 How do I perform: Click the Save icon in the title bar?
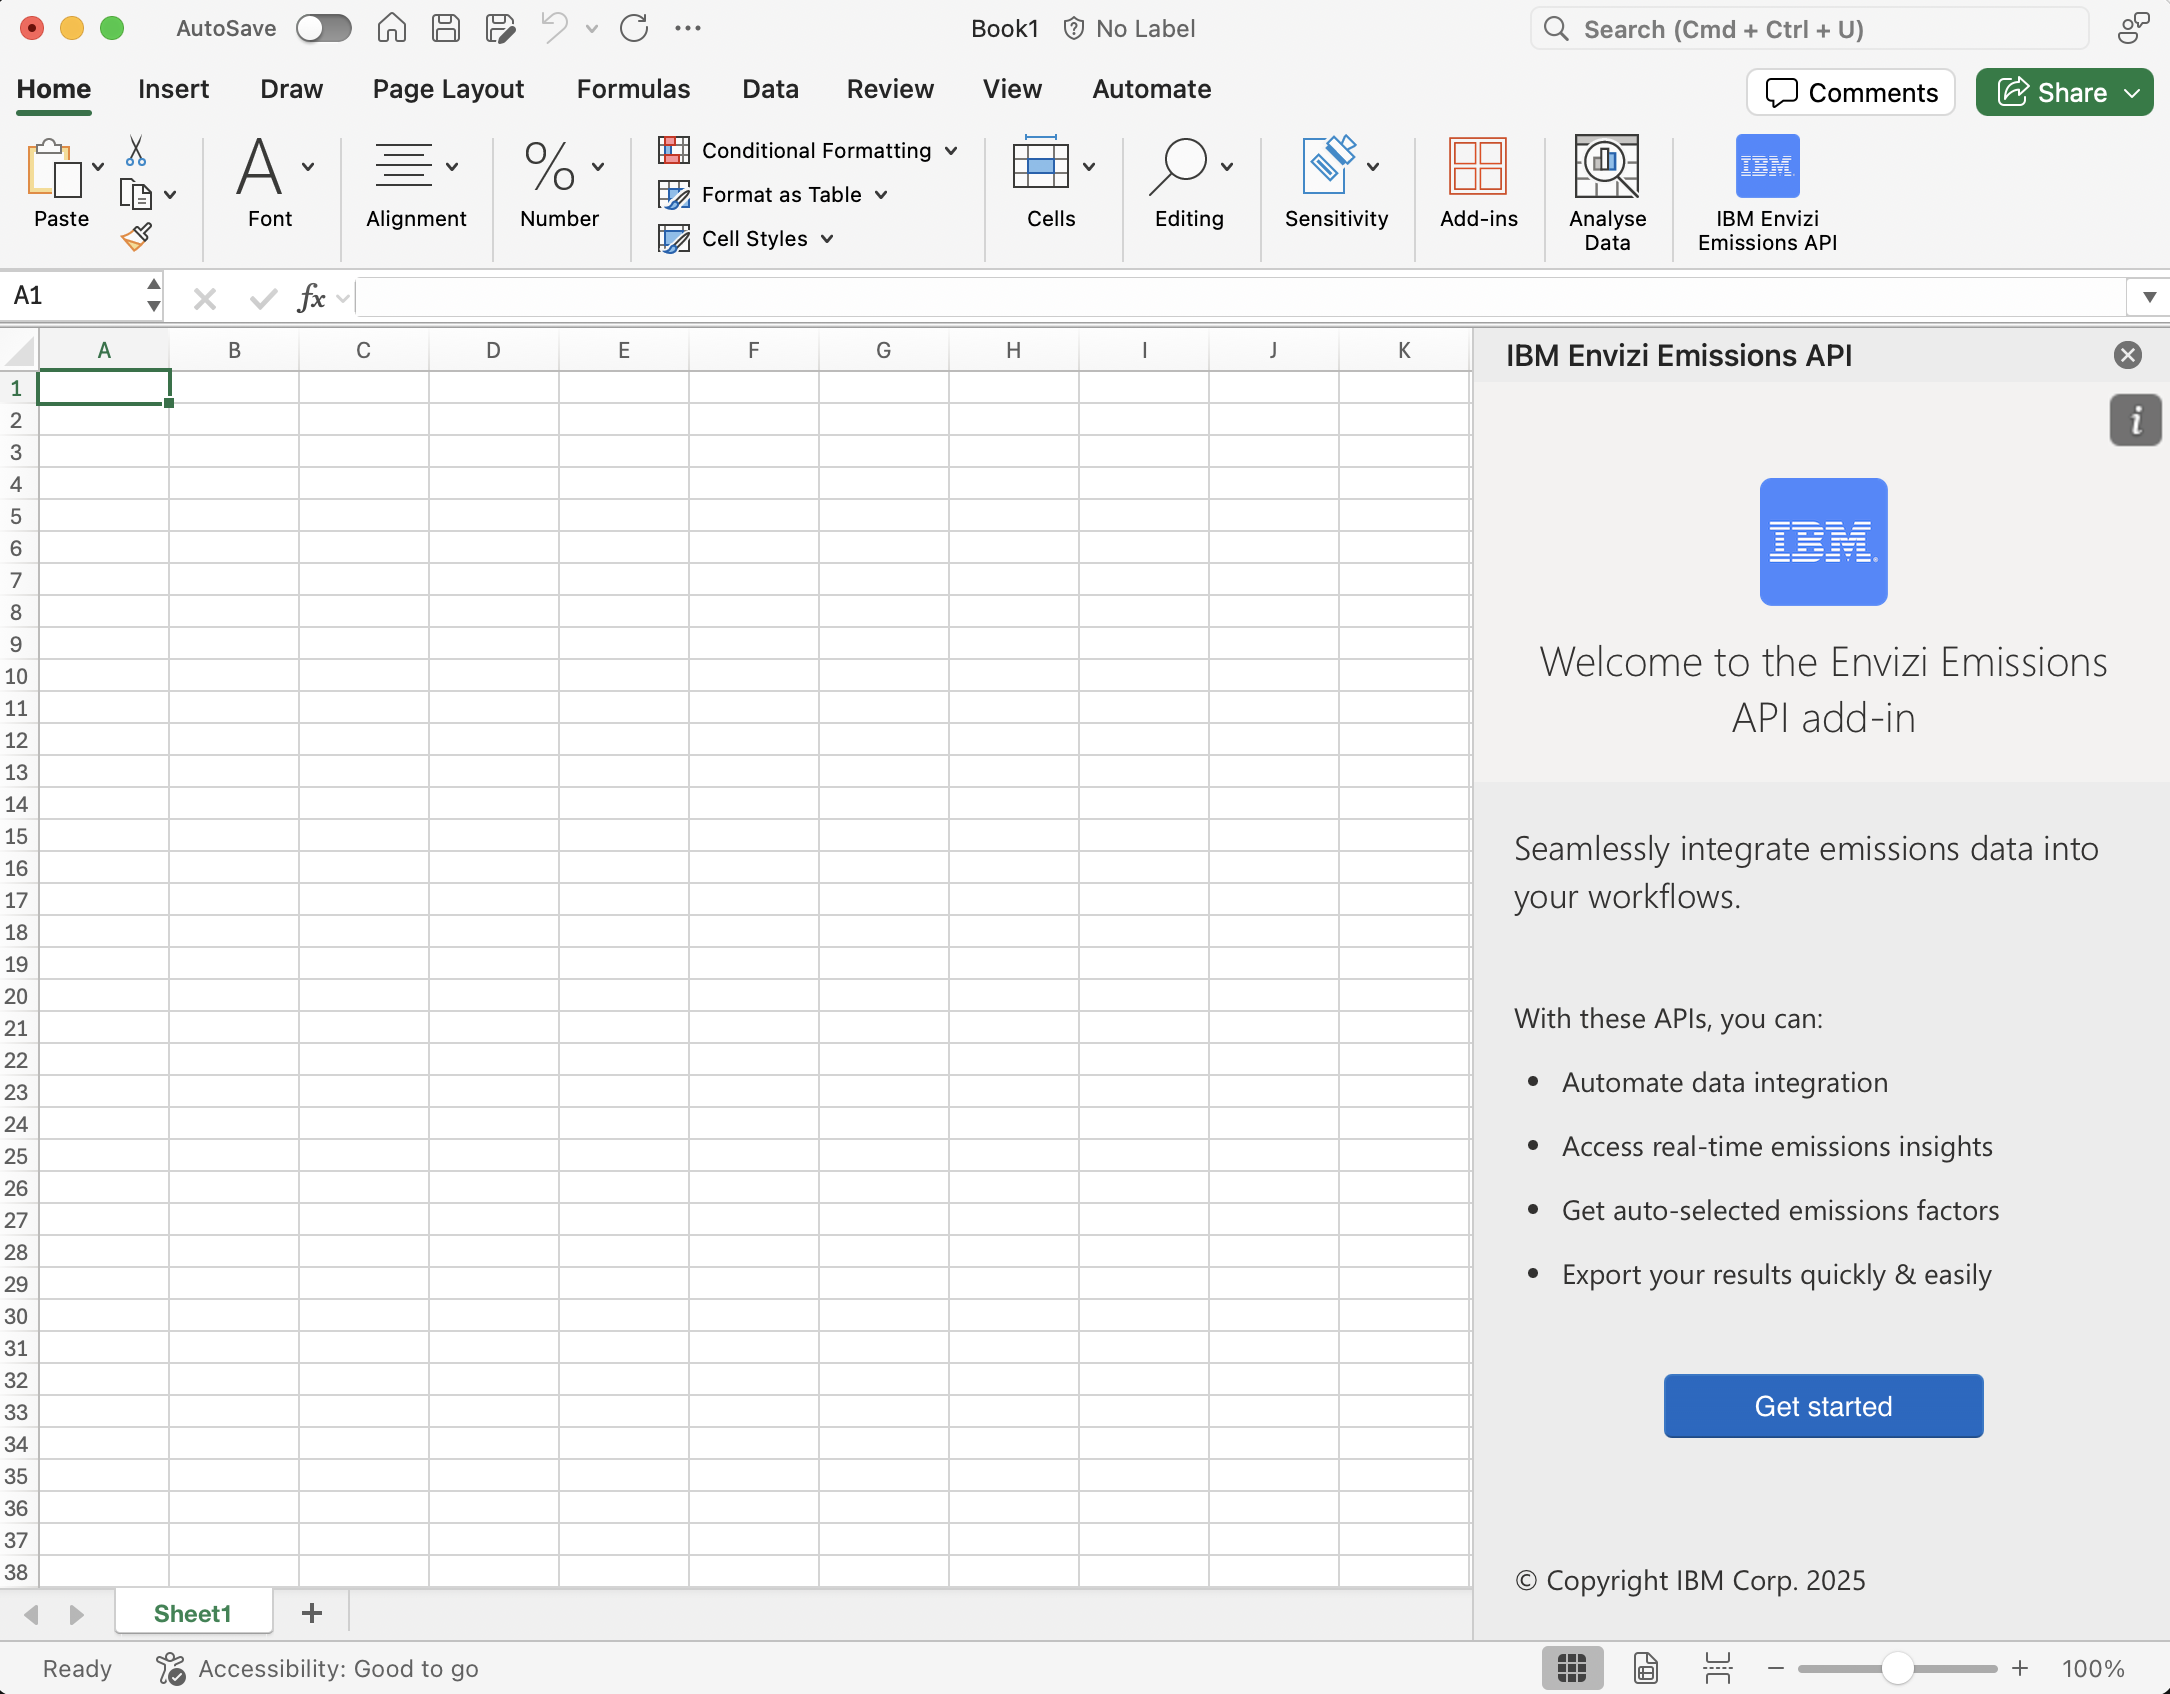point(445,28)
